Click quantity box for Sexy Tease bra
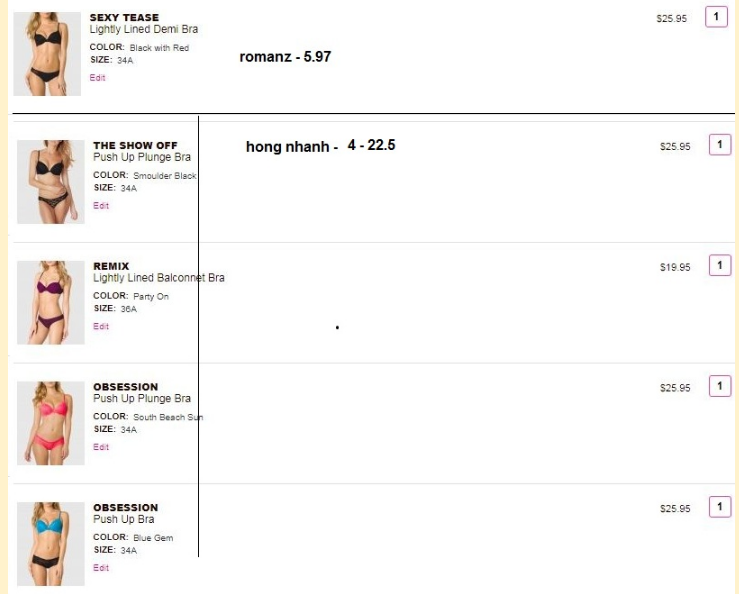739x594 pixels. (x=716, y=17)
